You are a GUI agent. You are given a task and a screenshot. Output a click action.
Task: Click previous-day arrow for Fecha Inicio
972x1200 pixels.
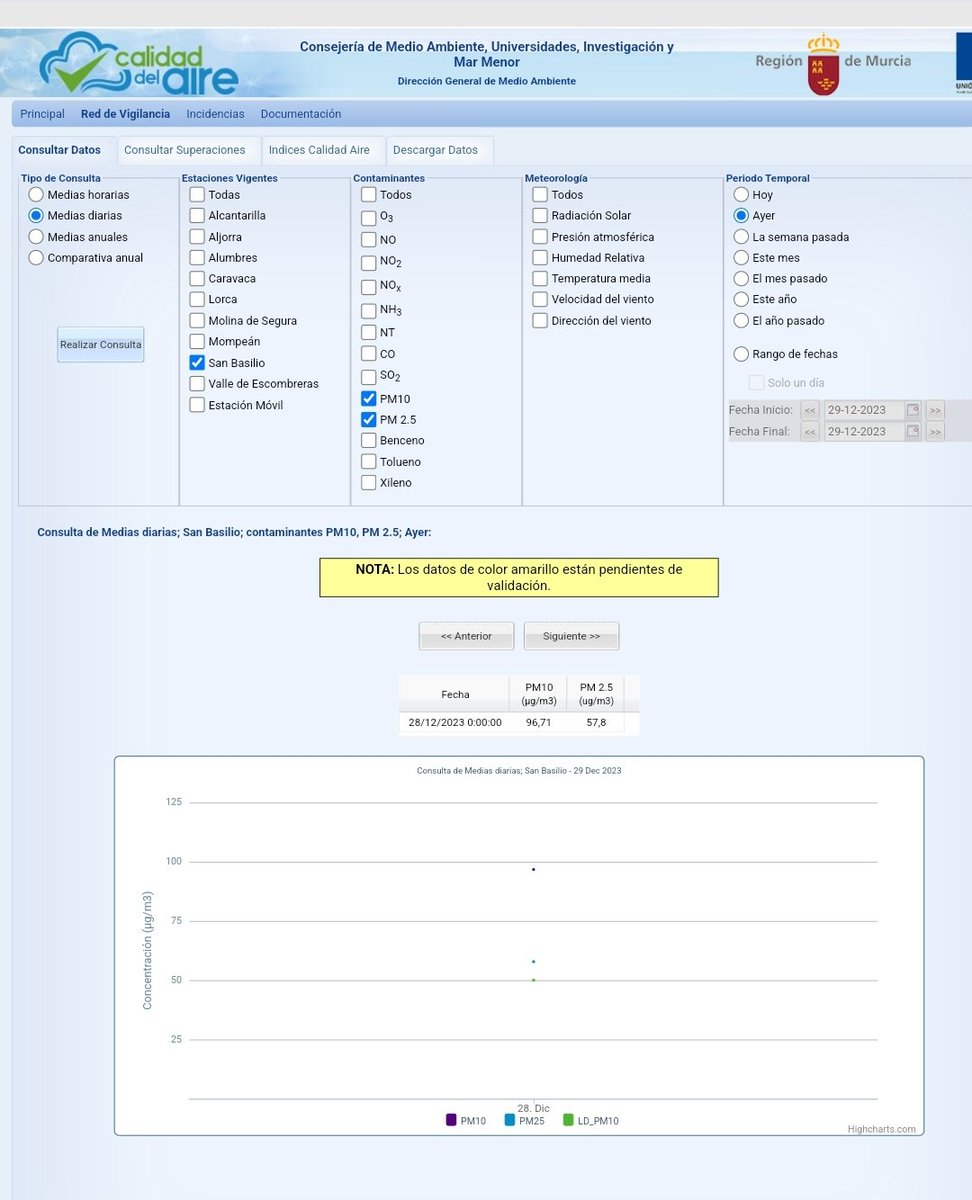click(x=810, y=410)
